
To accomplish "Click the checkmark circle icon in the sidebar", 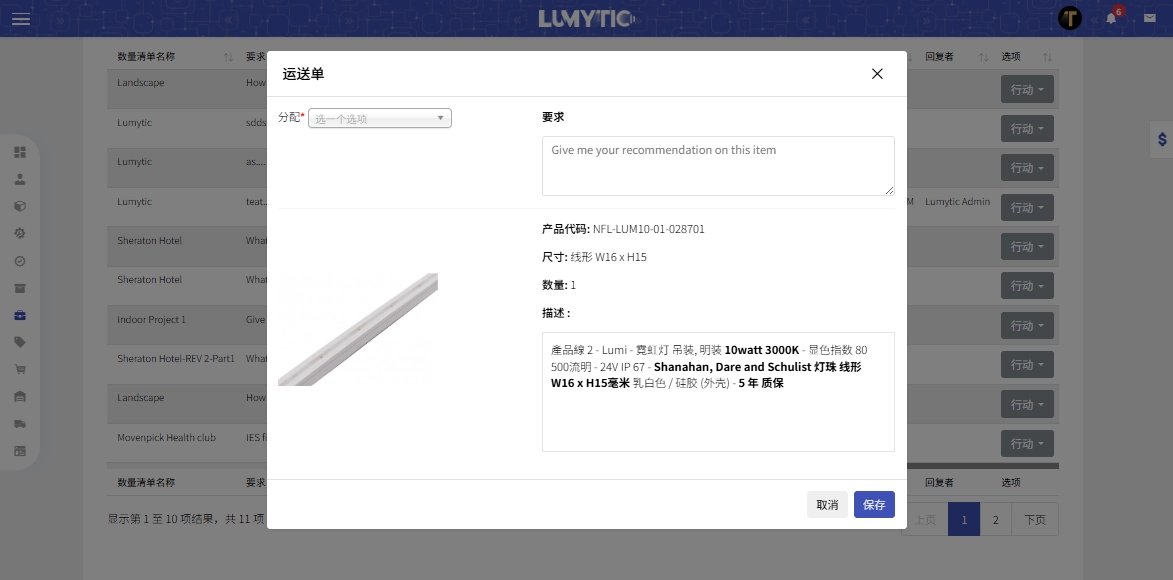I will coord(20,260).
